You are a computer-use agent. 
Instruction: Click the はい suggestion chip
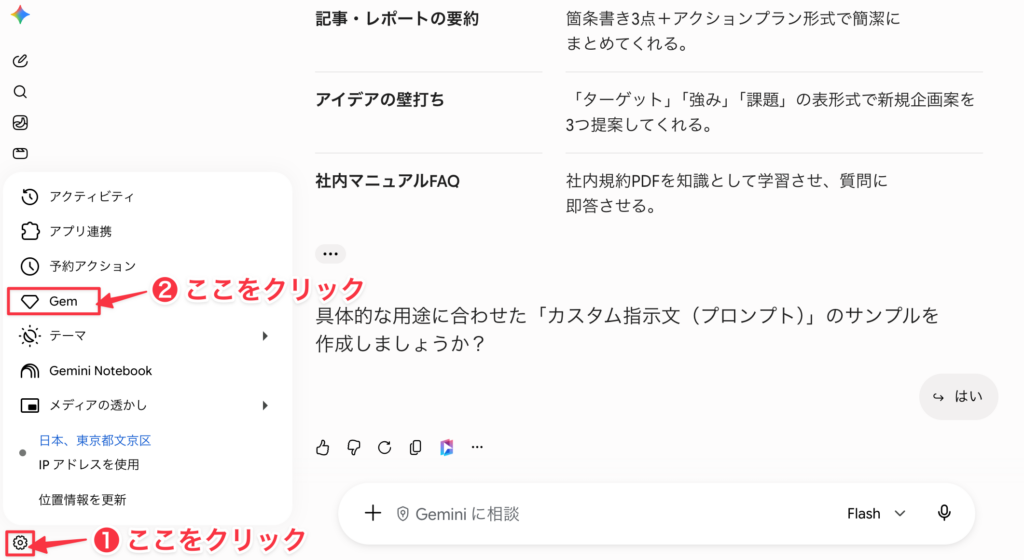958,397
